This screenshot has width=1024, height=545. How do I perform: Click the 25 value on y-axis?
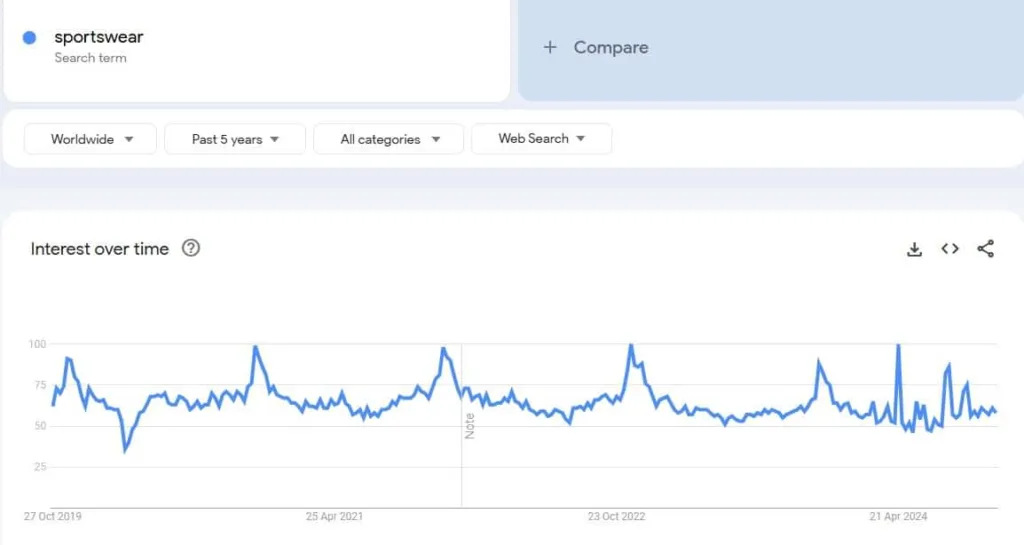click(x=41, y=467)
